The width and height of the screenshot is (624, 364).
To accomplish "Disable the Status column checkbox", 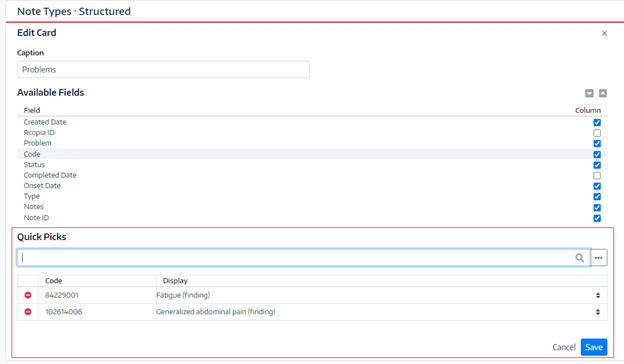I will pos(597,165).
